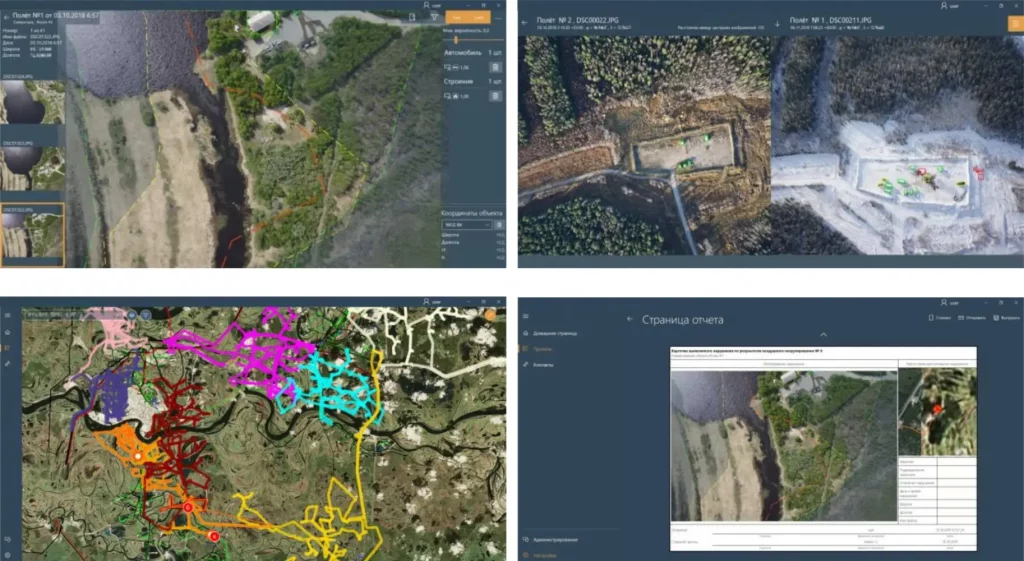
Task: Click the house icon under Строения
Action: click(455, 96)
